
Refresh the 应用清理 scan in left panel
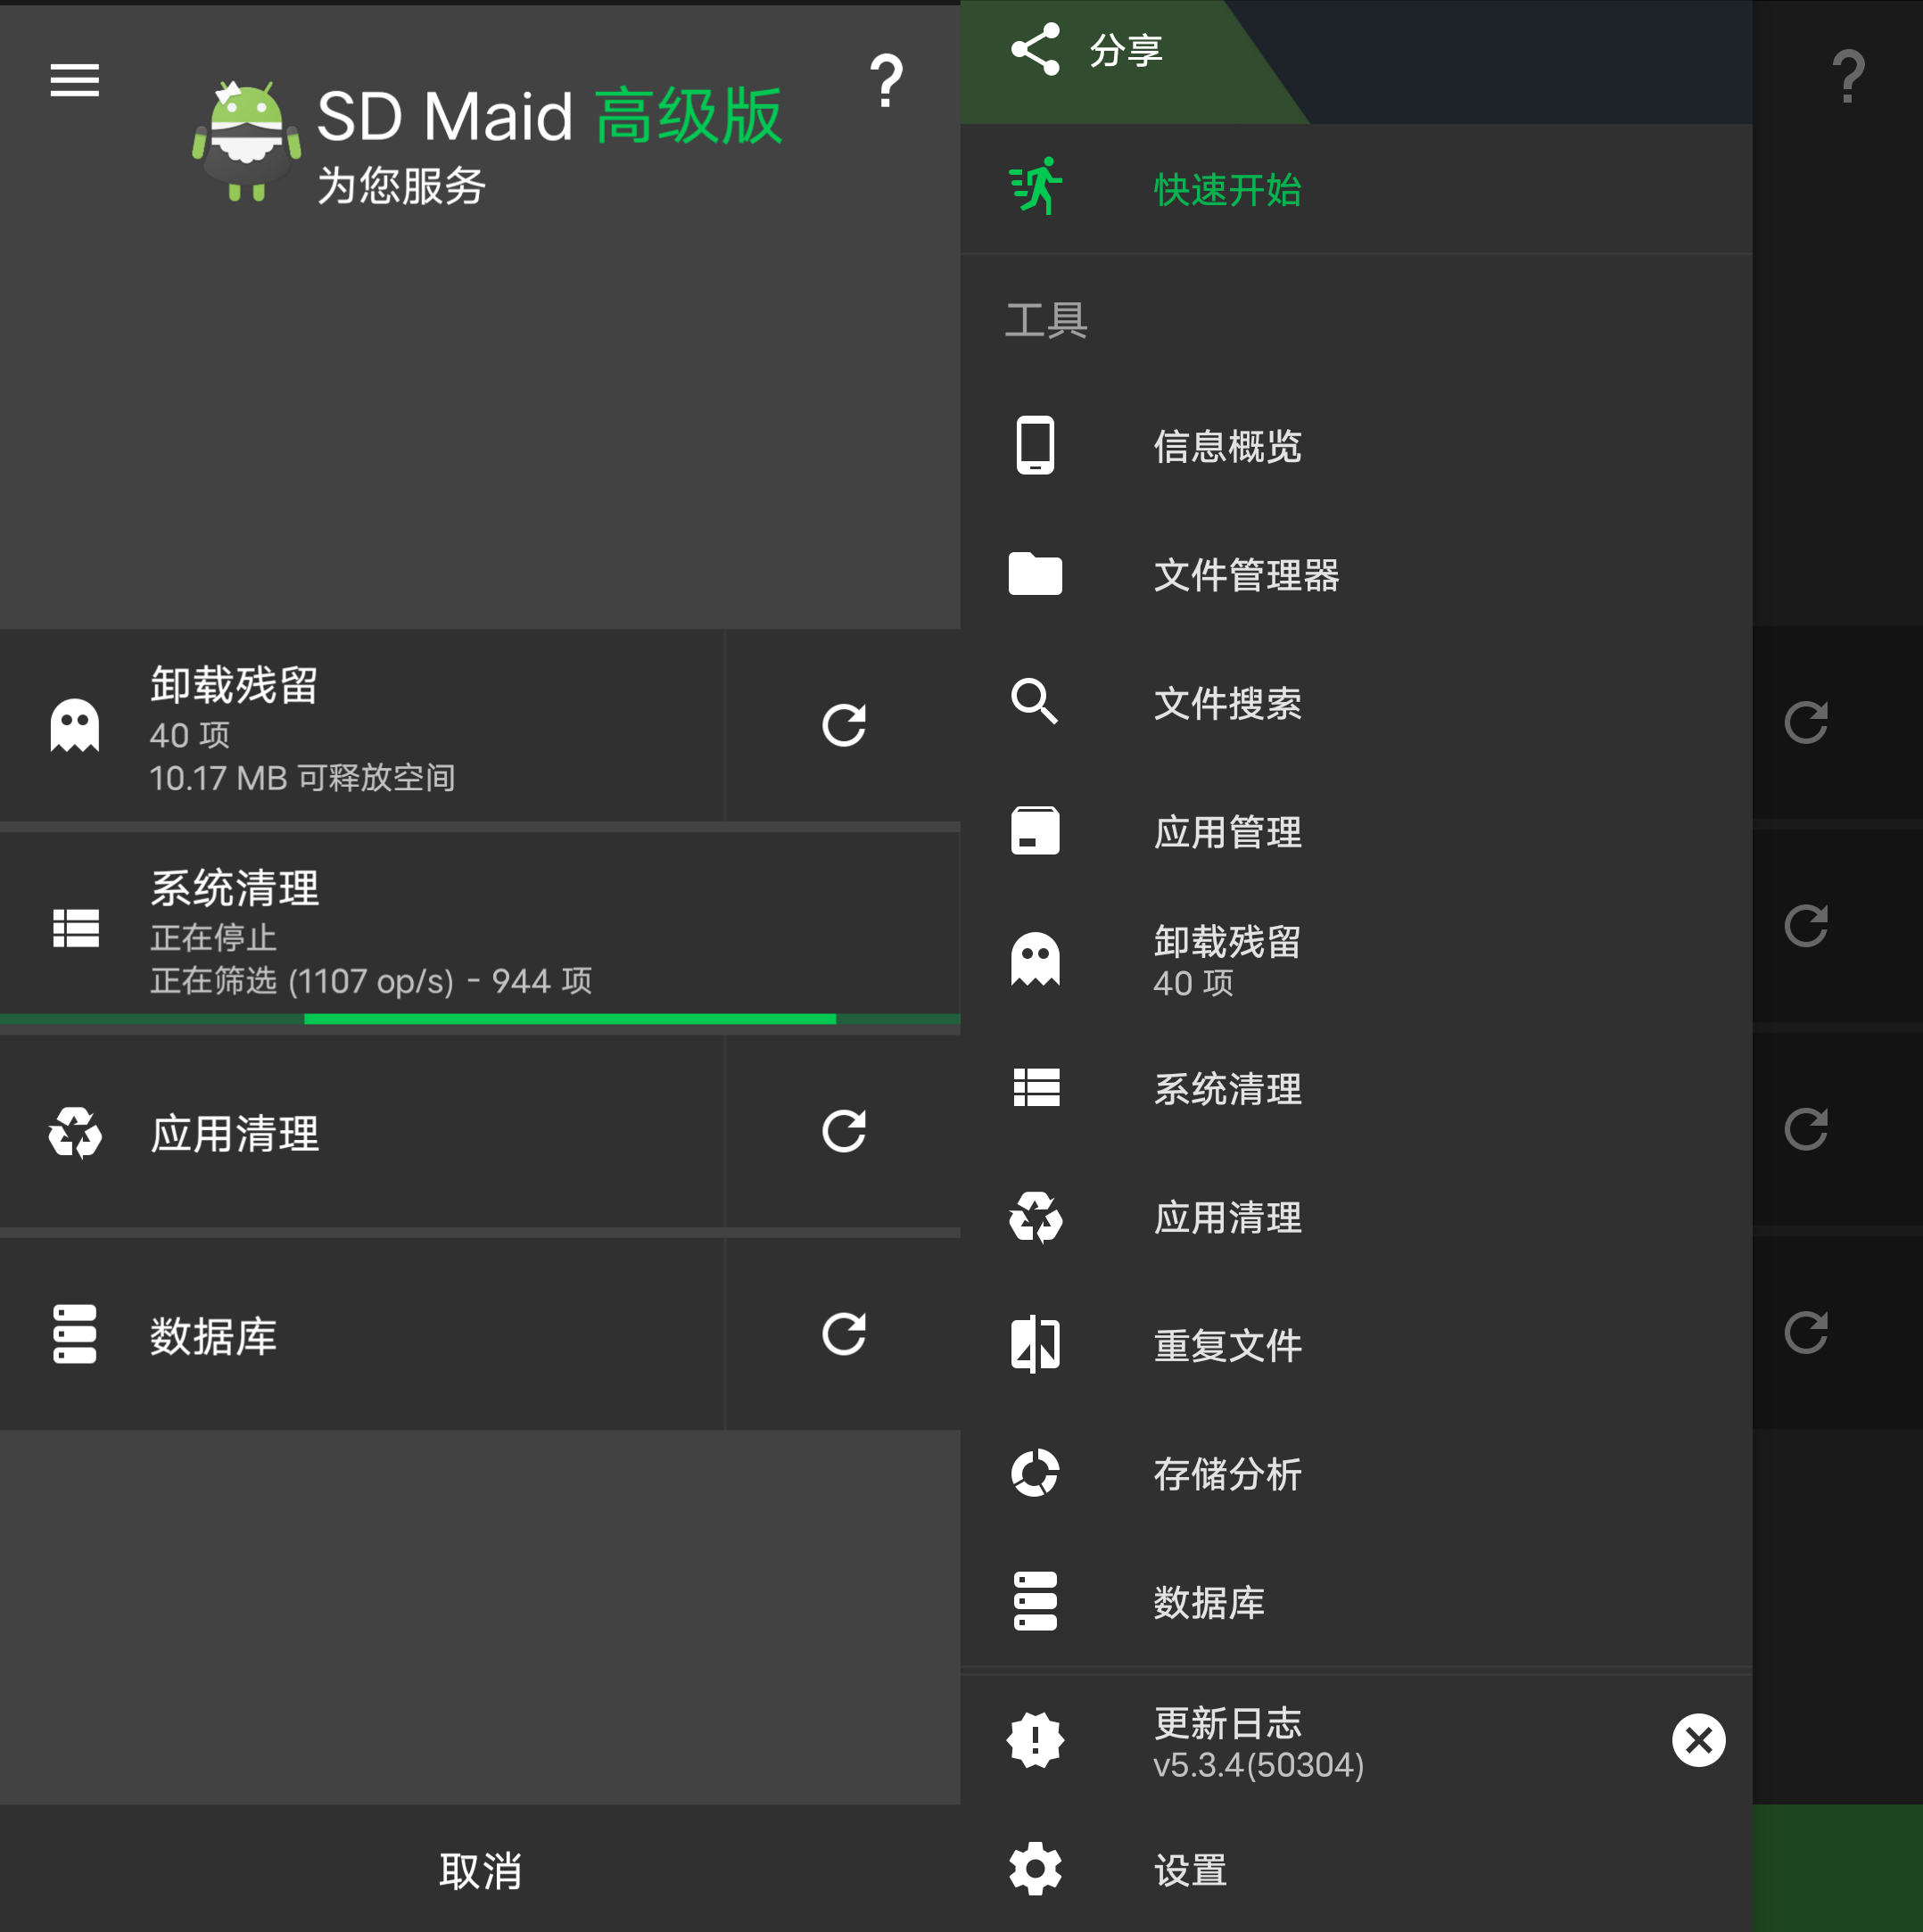click(843, 1131)
